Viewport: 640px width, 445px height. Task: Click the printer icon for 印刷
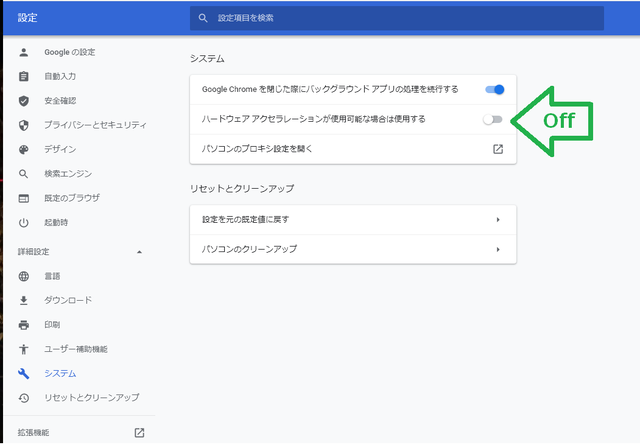[x=24, y=325]
